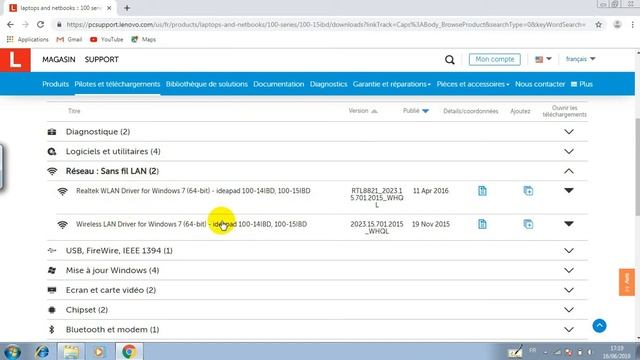Screen dimensions: 640x360
Task: Open Pièces et accessoires menu
Action: [x=473, y=84]
